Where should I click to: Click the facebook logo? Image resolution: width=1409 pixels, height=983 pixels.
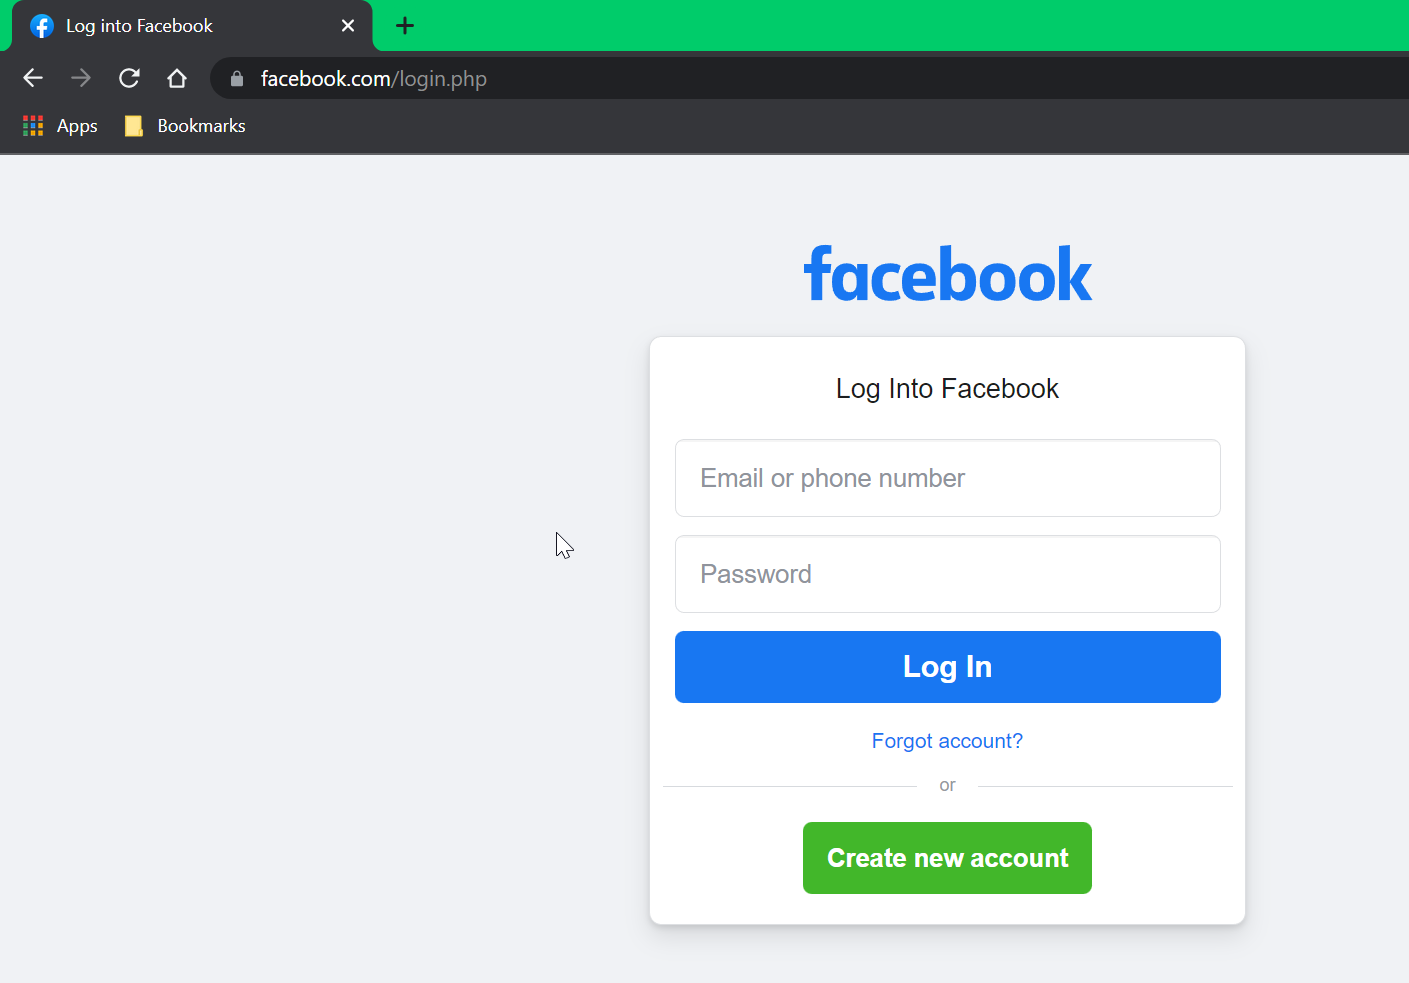(947, 275)
